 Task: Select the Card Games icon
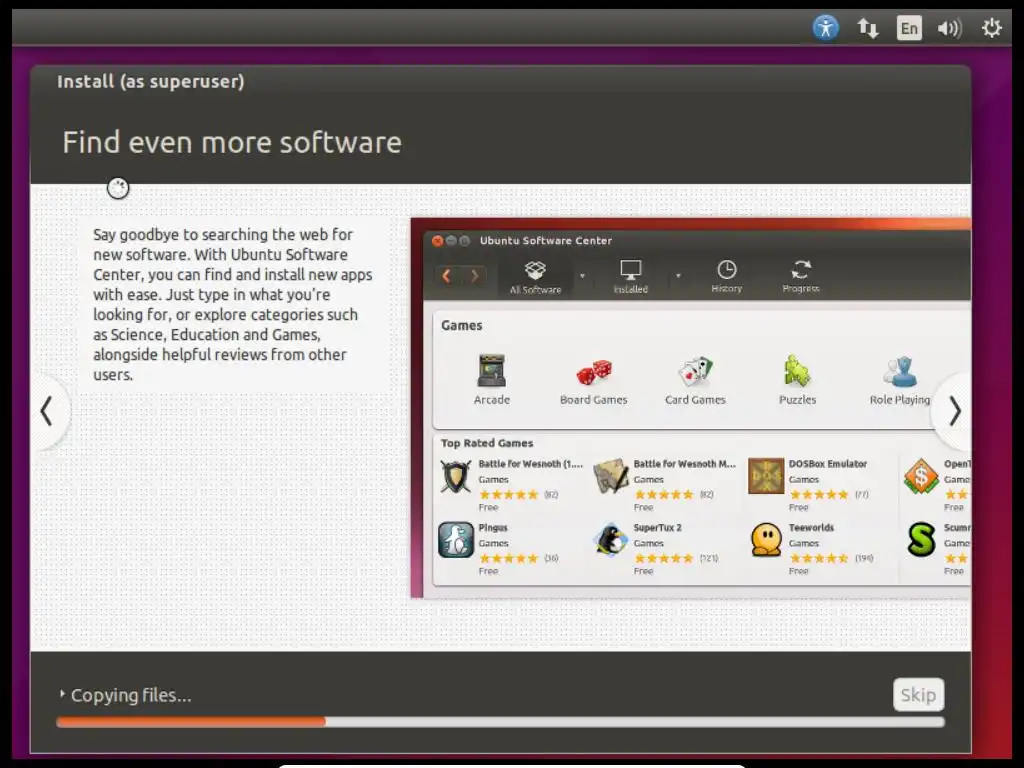coord(695,372)
